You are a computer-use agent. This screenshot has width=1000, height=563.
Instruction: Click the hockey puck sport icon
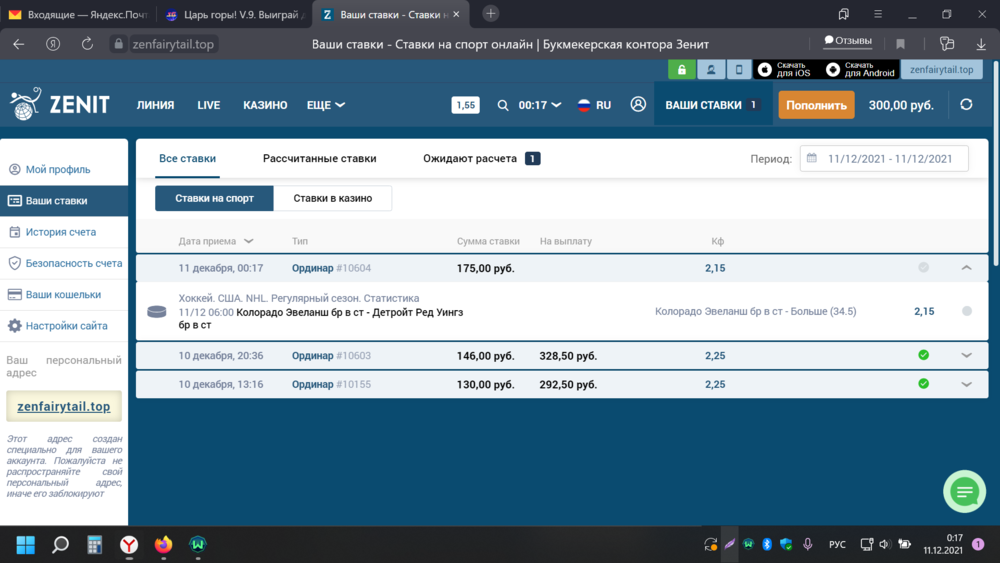157,311
